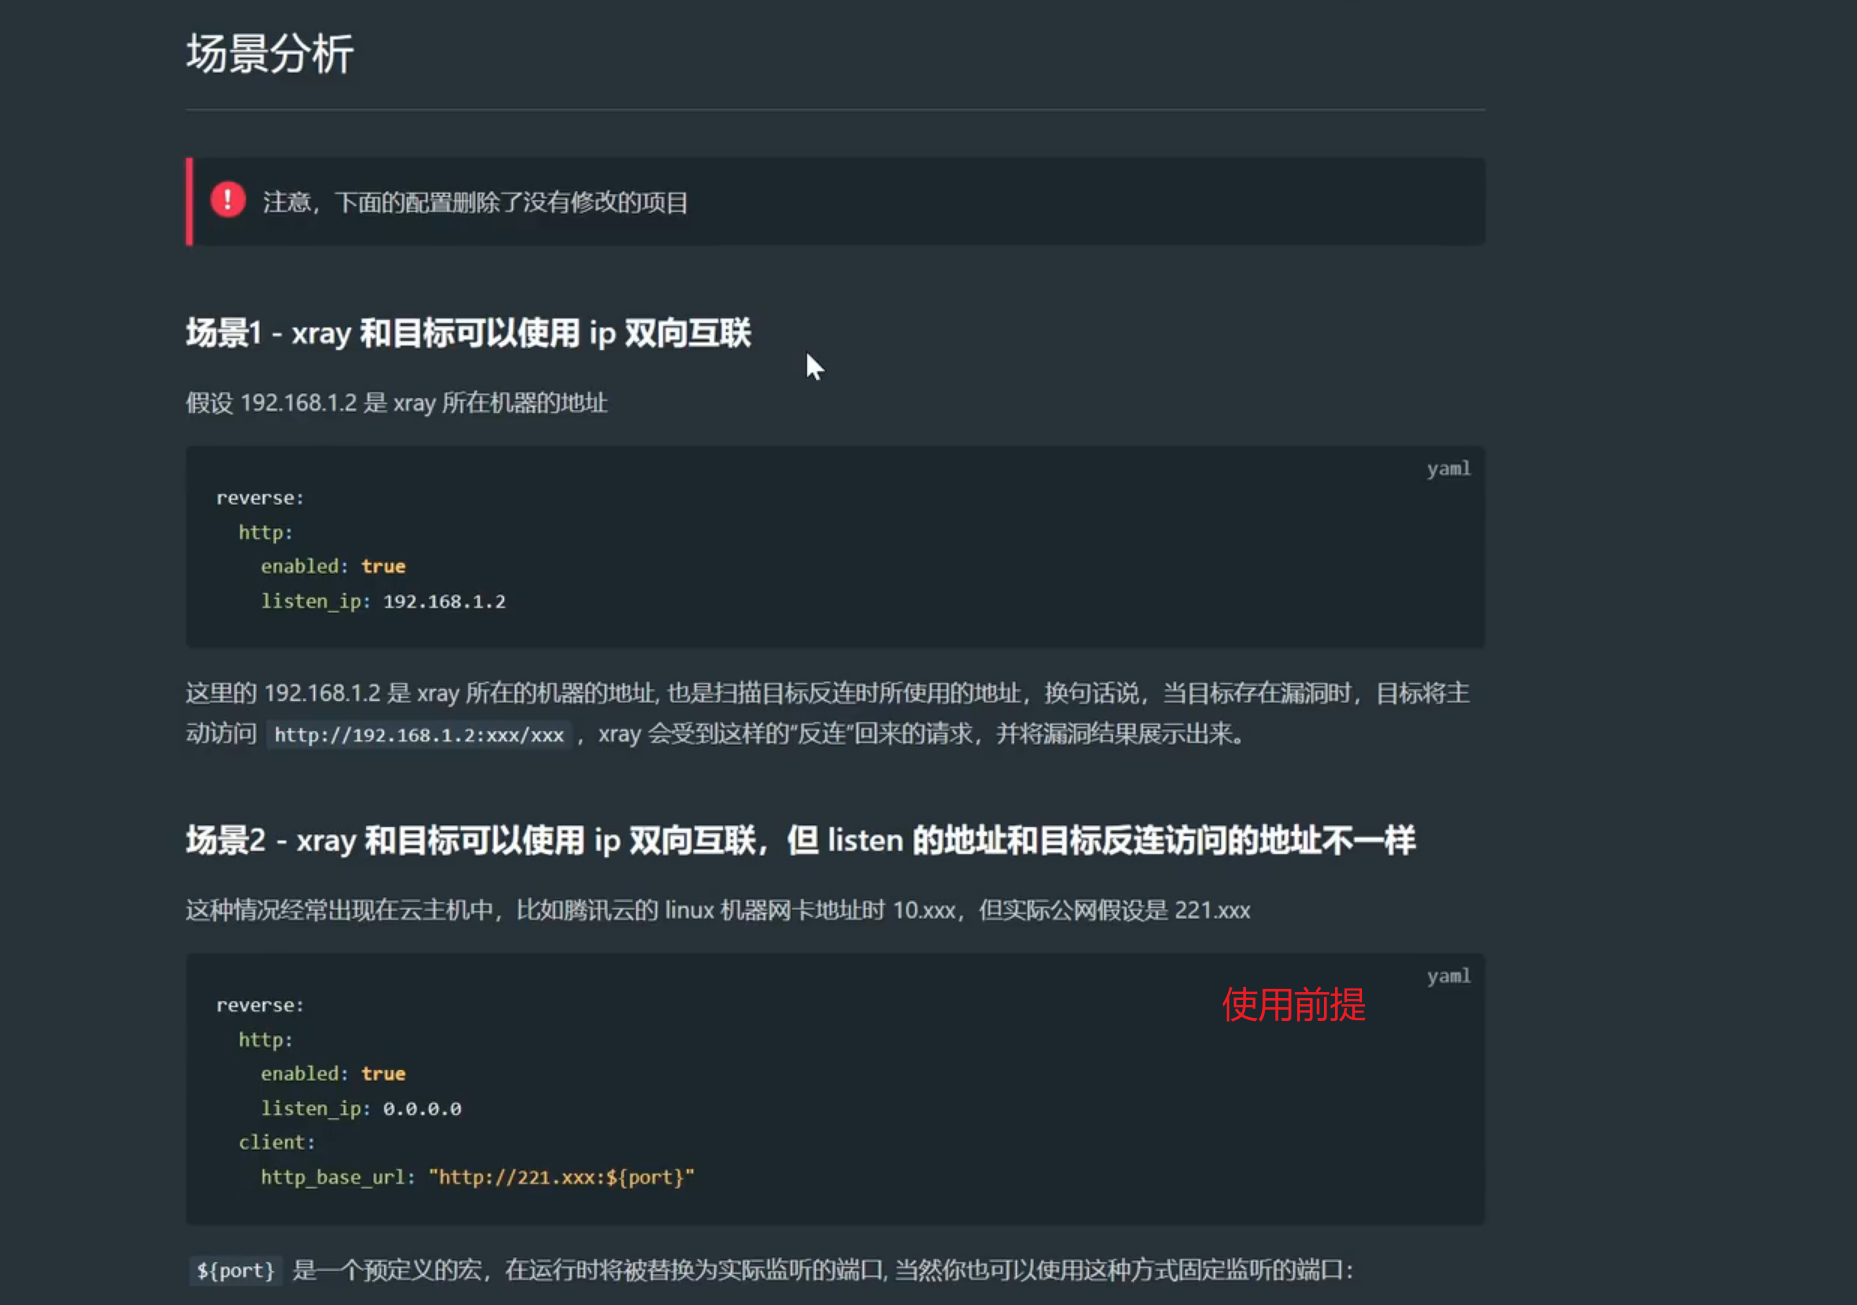Click the listen_ip 192.168.1.2 line

[383, 601]
